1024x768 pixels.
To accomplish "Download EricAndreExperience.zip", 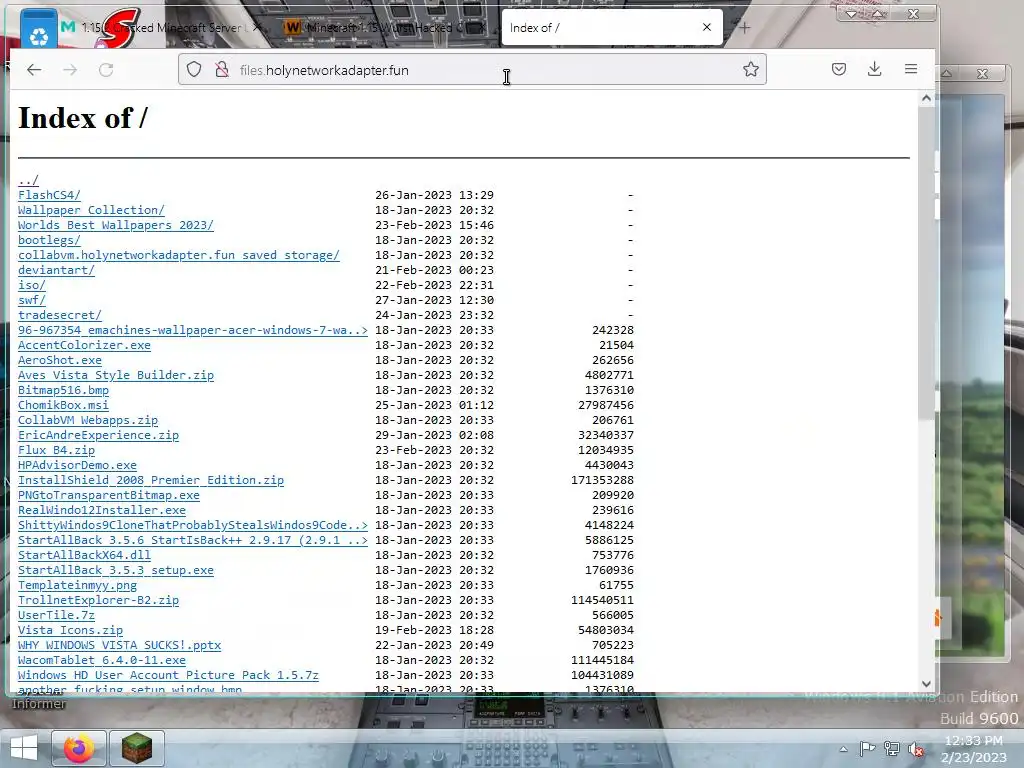I will tap(98, 436).
